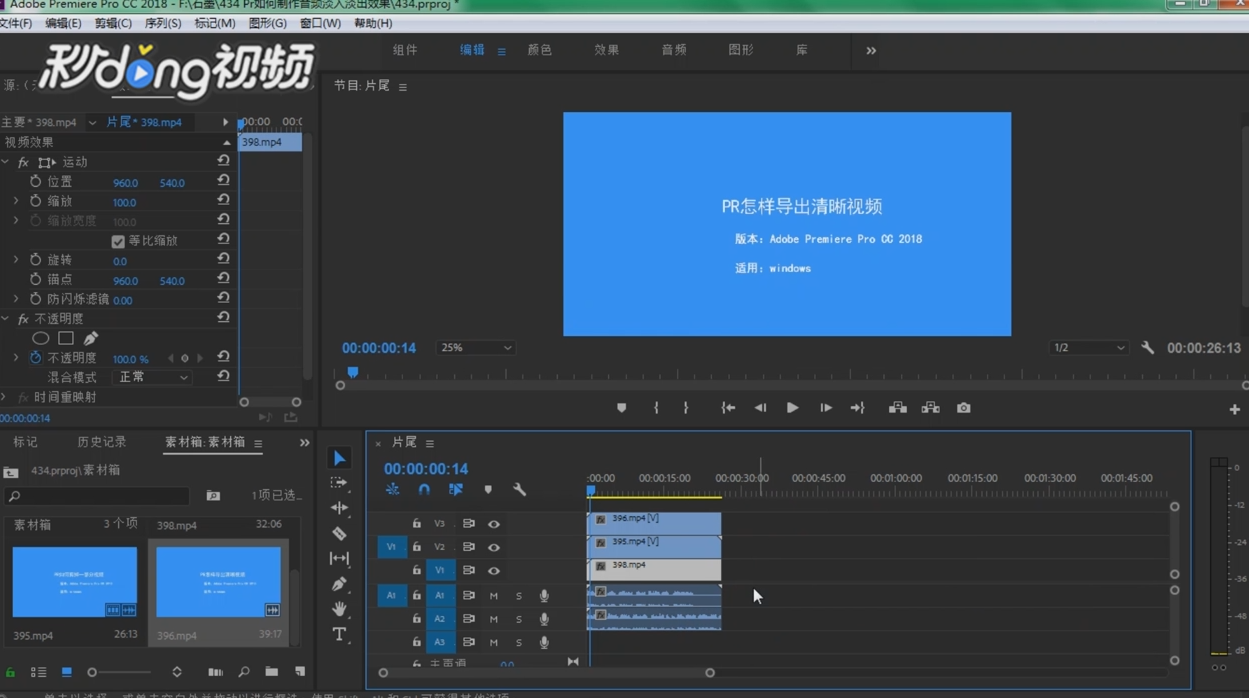Reset Rotation parameter

[223, 259]
